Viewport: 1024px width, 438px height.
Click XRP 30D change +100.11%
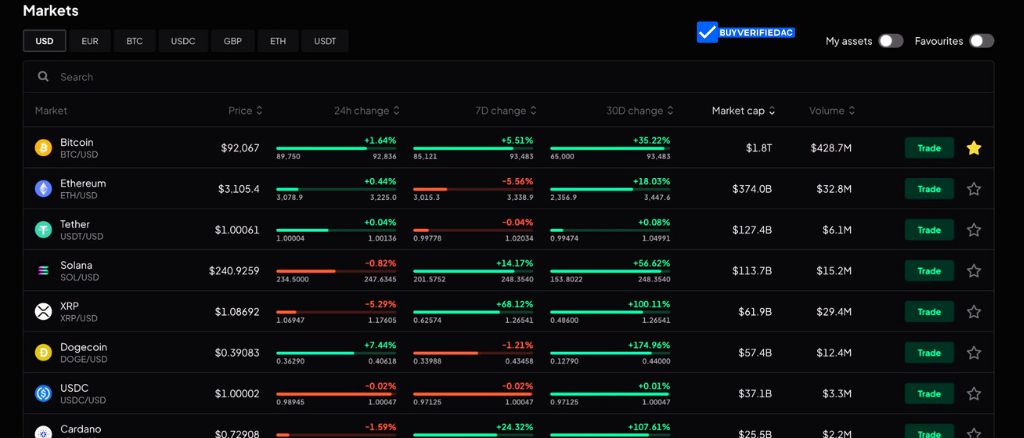[x=648, y=304]
